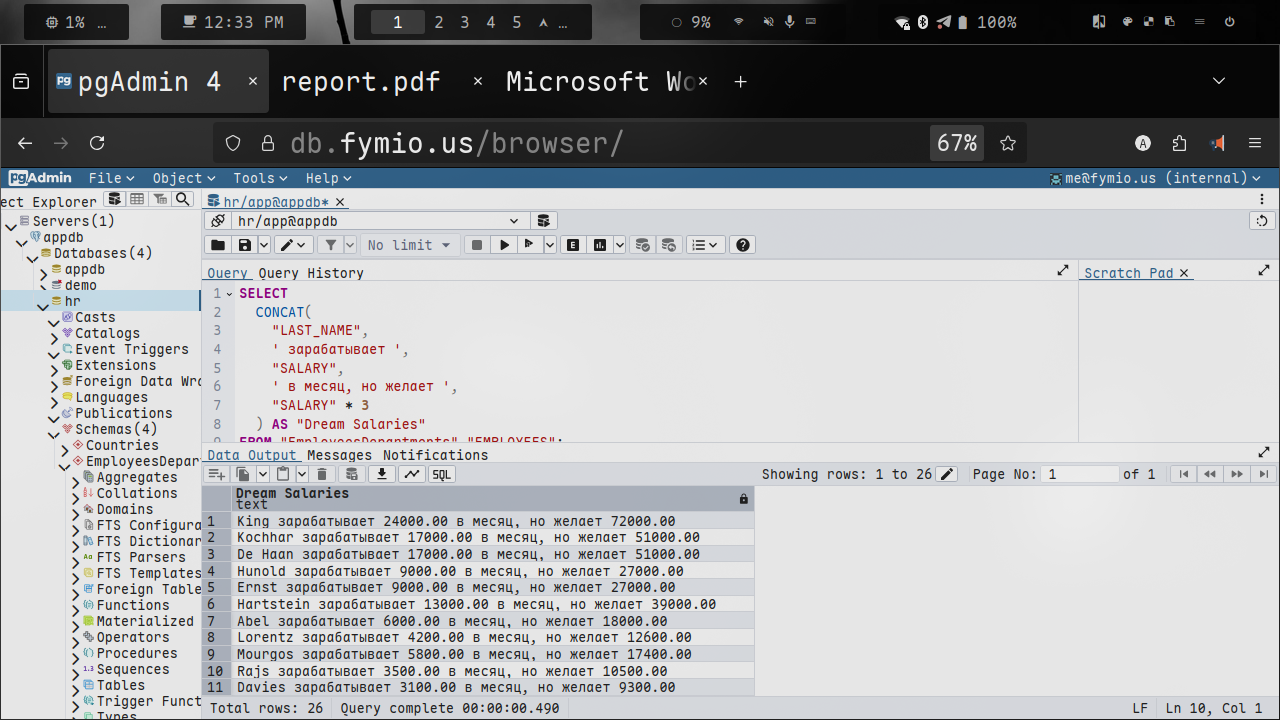The height and width of the screenshot is (720, 1280).
Task: Click the Page No input field
Action: 1080,474
